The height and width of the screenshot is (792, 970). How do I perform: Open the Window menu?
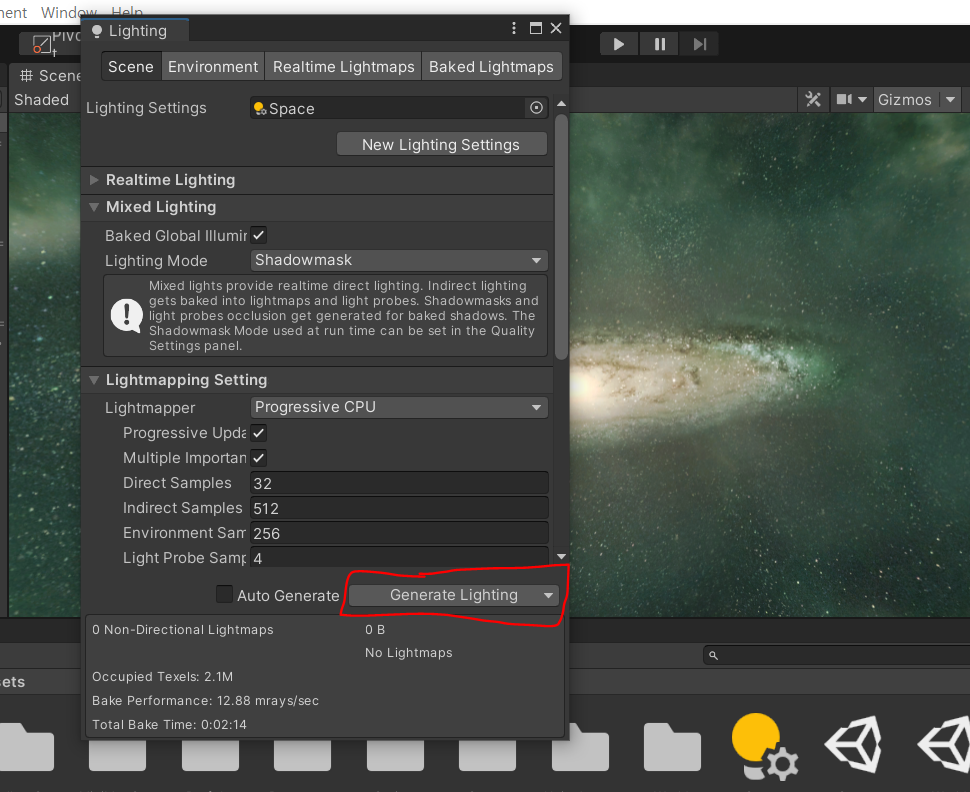click(x=69, y=12)
